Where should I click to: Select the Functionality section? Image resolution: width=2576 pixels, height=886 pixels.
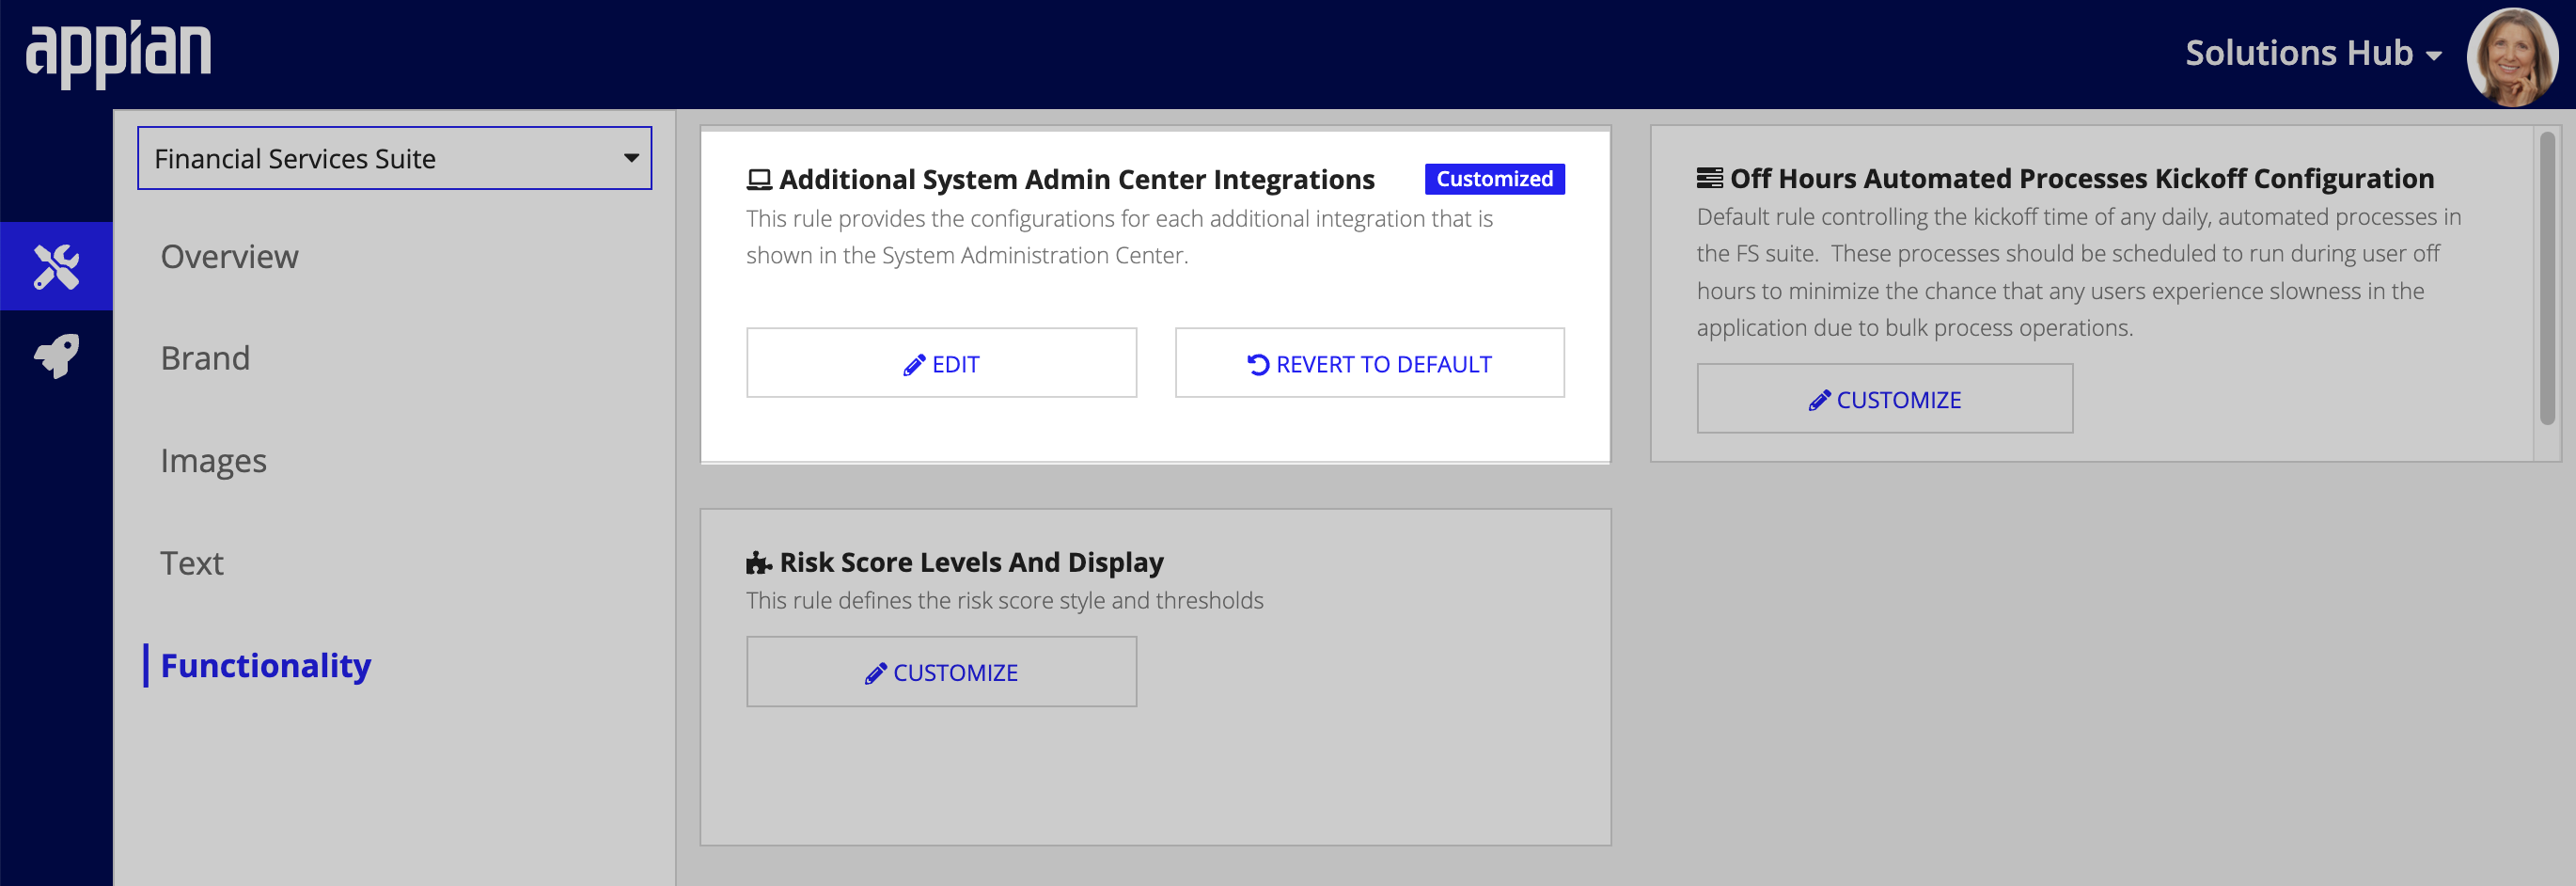(265, 665)
